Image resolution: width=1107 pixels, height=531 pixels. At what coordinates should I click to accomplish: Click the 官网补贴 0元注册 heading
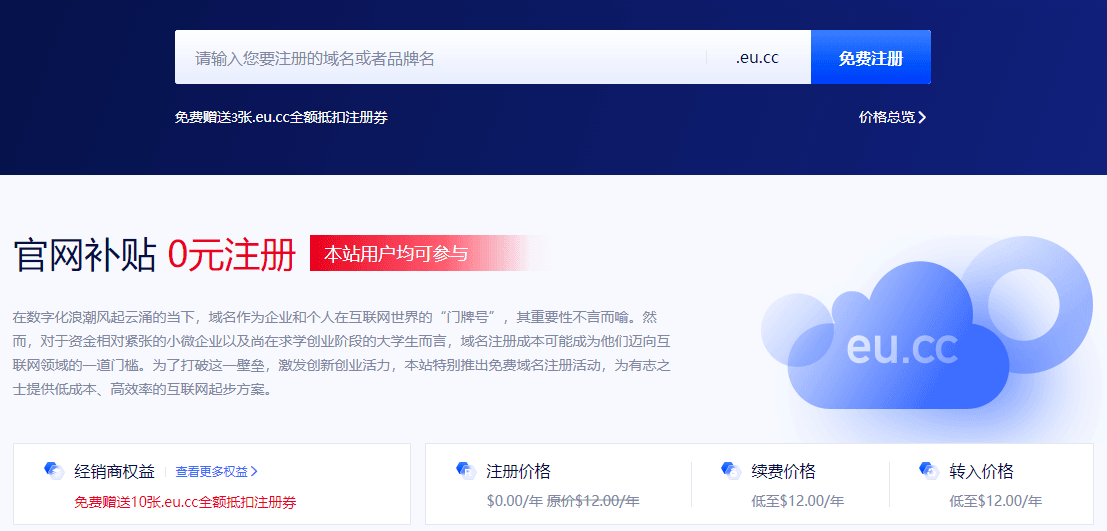[x=155, y=255]
